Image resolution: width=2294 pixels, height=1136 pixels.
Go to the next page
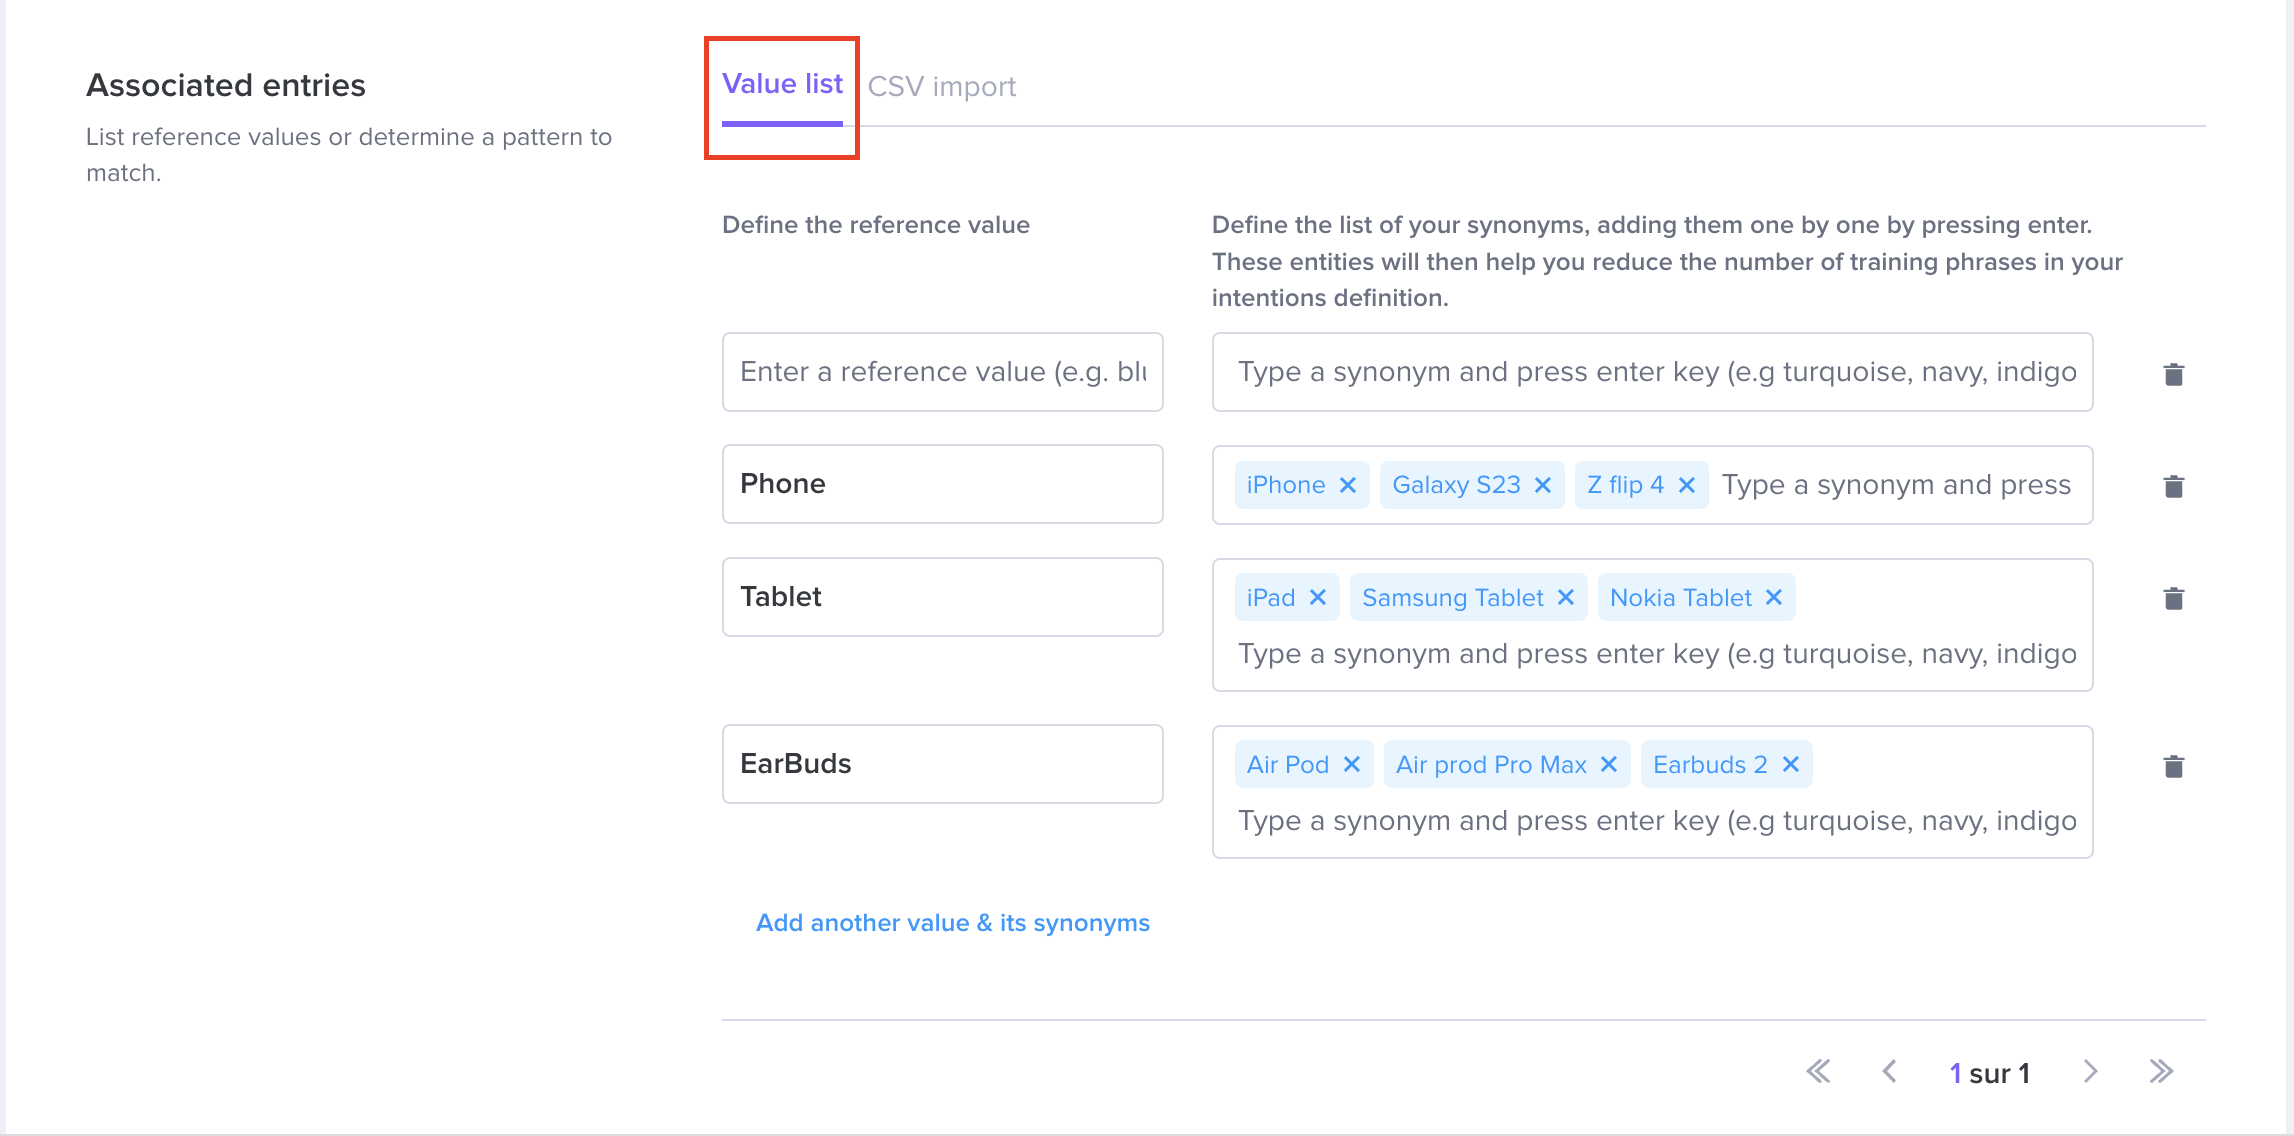pos(2090,1072)
